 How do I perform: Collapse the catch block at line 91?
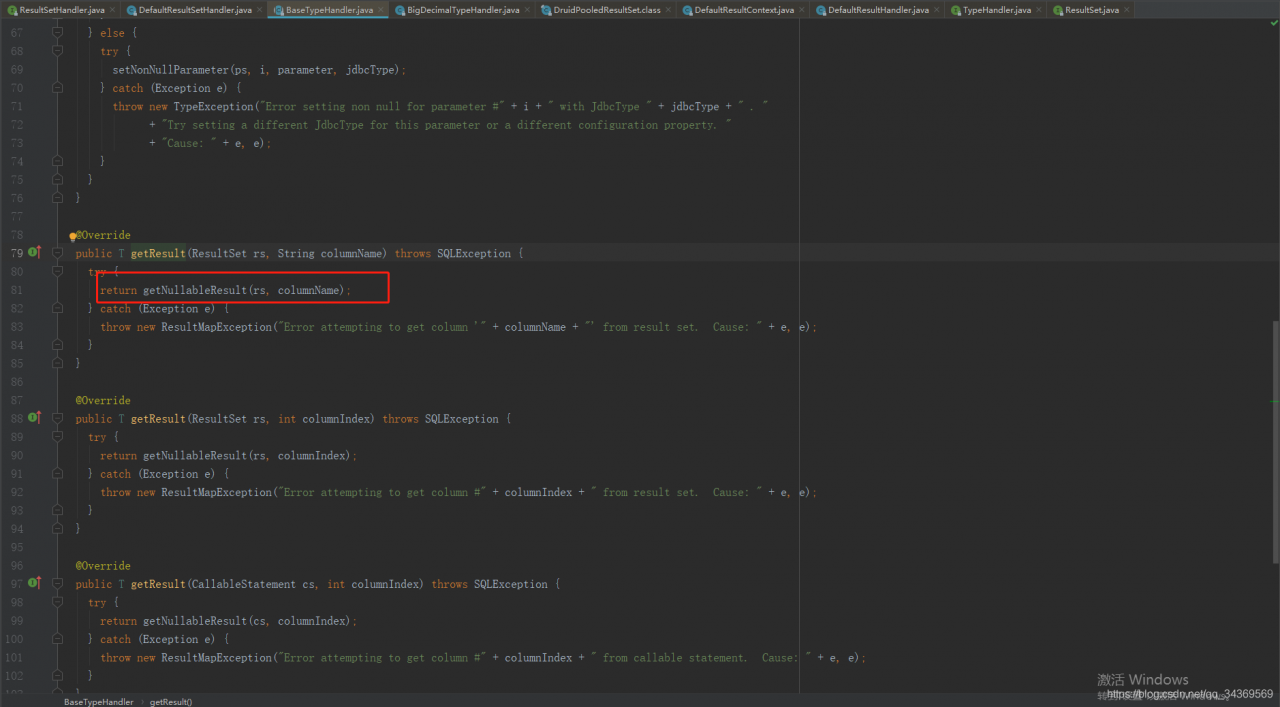click(57, 473)
